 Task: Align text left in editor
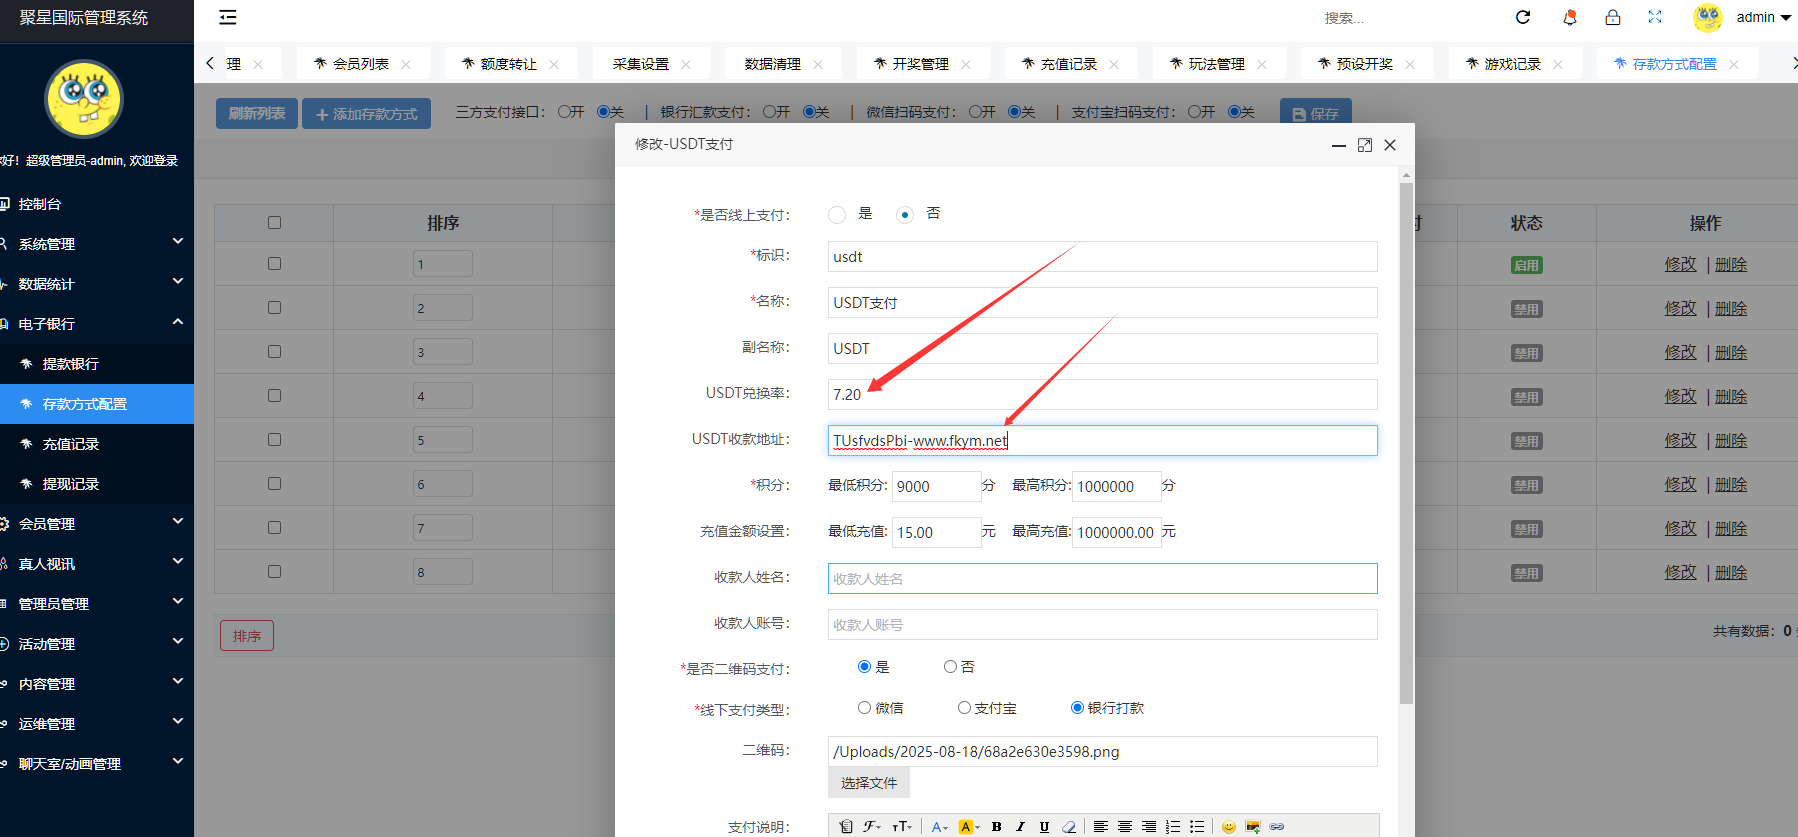(1101, 827)
